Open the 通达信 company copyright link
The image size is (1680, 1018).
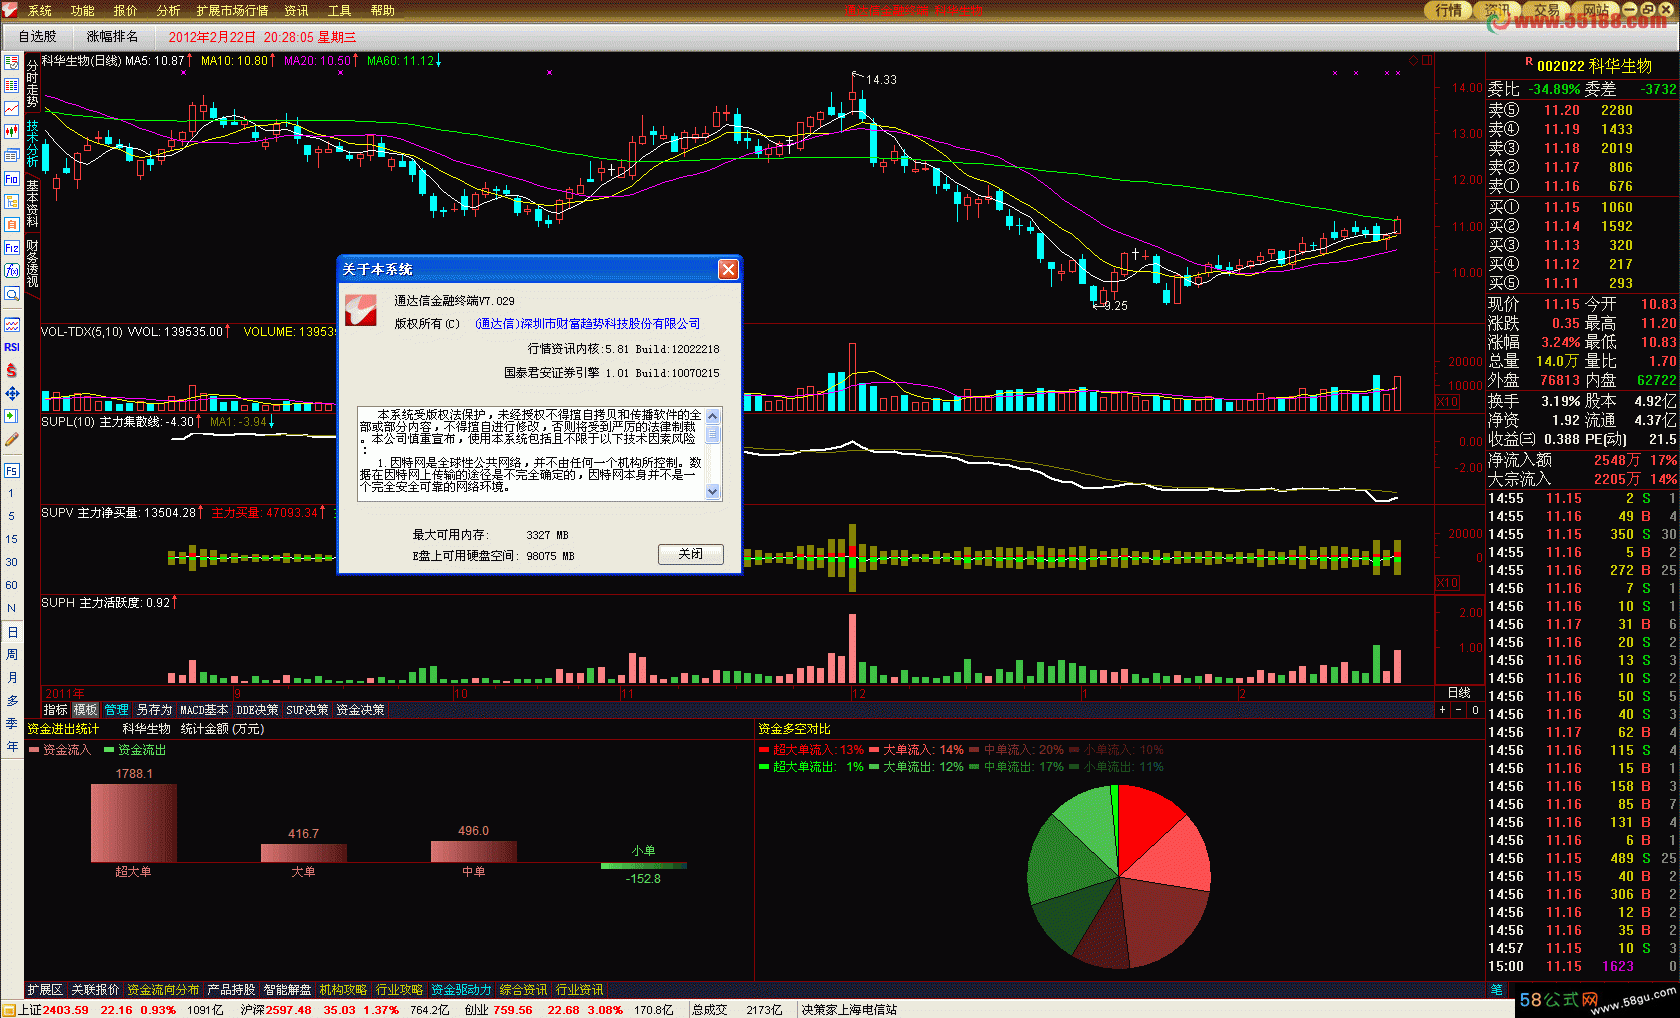588,324
